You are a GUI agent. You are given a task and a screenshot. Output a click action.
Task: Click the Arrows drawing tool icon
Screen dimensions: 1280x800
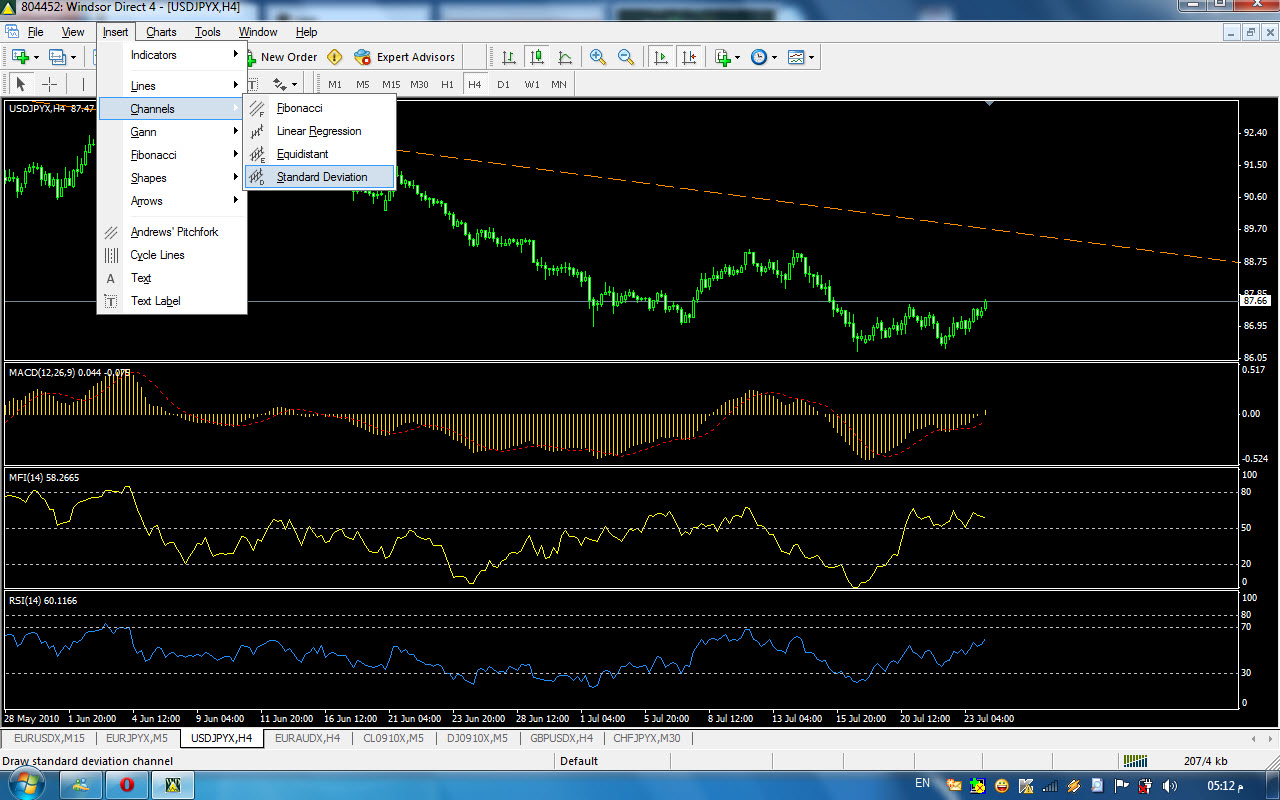point(279,84)
